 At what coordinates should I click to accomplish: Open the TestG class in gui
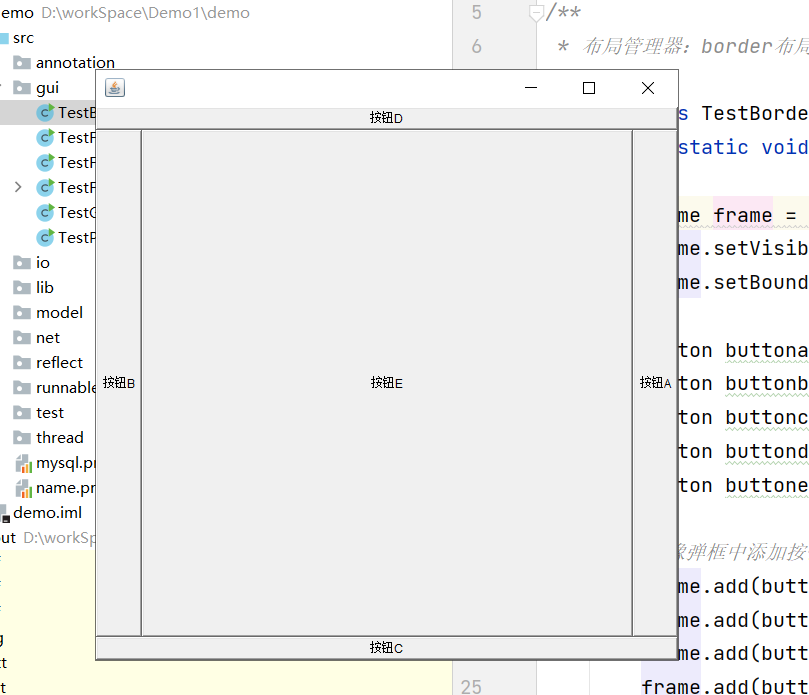tap(74, 212)
